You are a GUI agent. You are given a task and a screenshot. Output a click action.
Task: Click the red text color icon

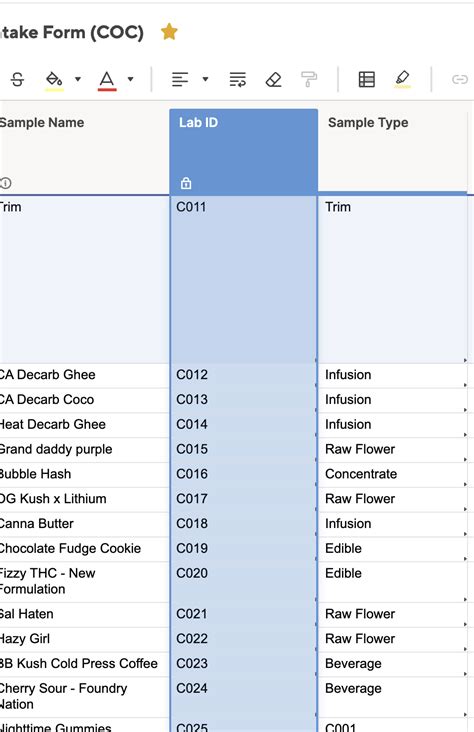tap(107, 80)
